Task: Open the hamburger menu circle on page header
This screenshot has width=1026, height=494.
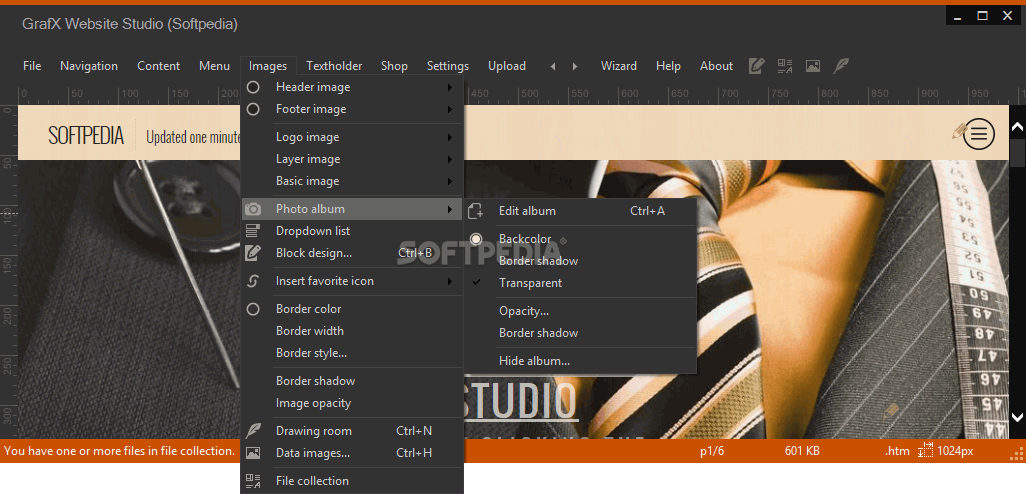Action: pyautogui.click(x=979, y=134)
